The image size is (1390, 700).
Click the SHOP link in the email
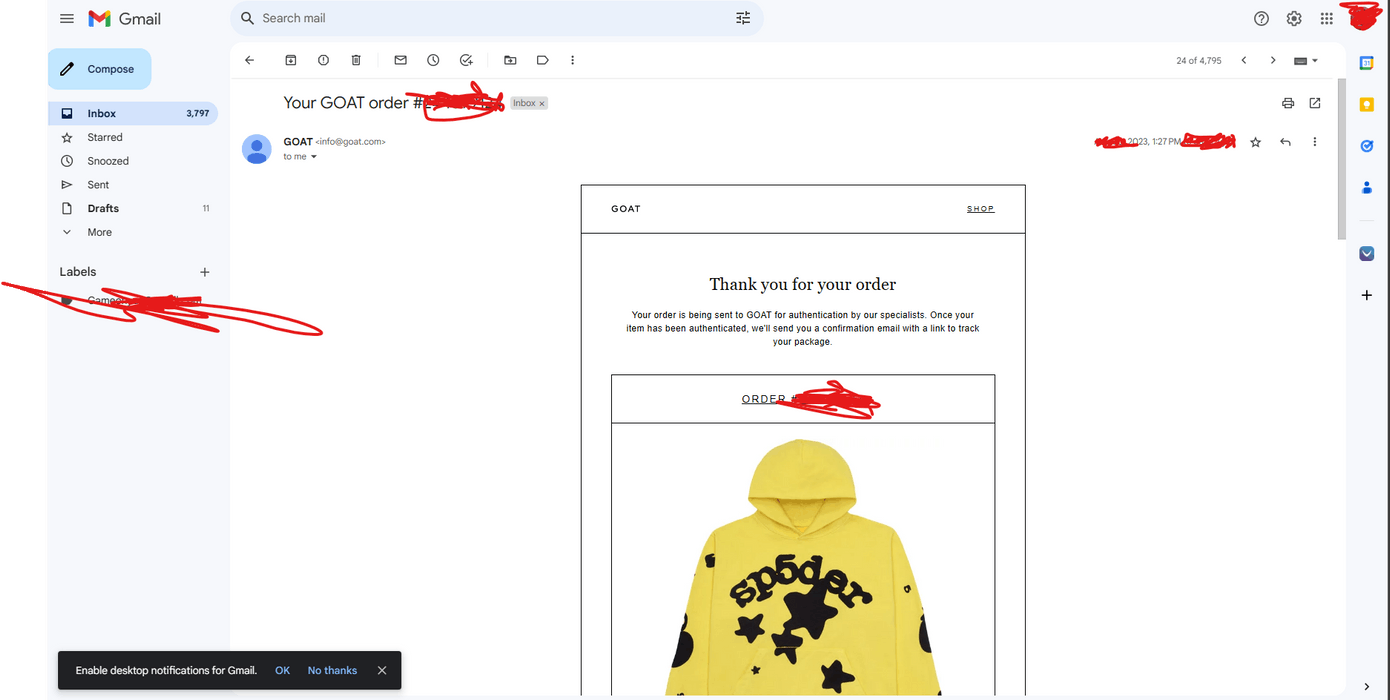point(980,209)
